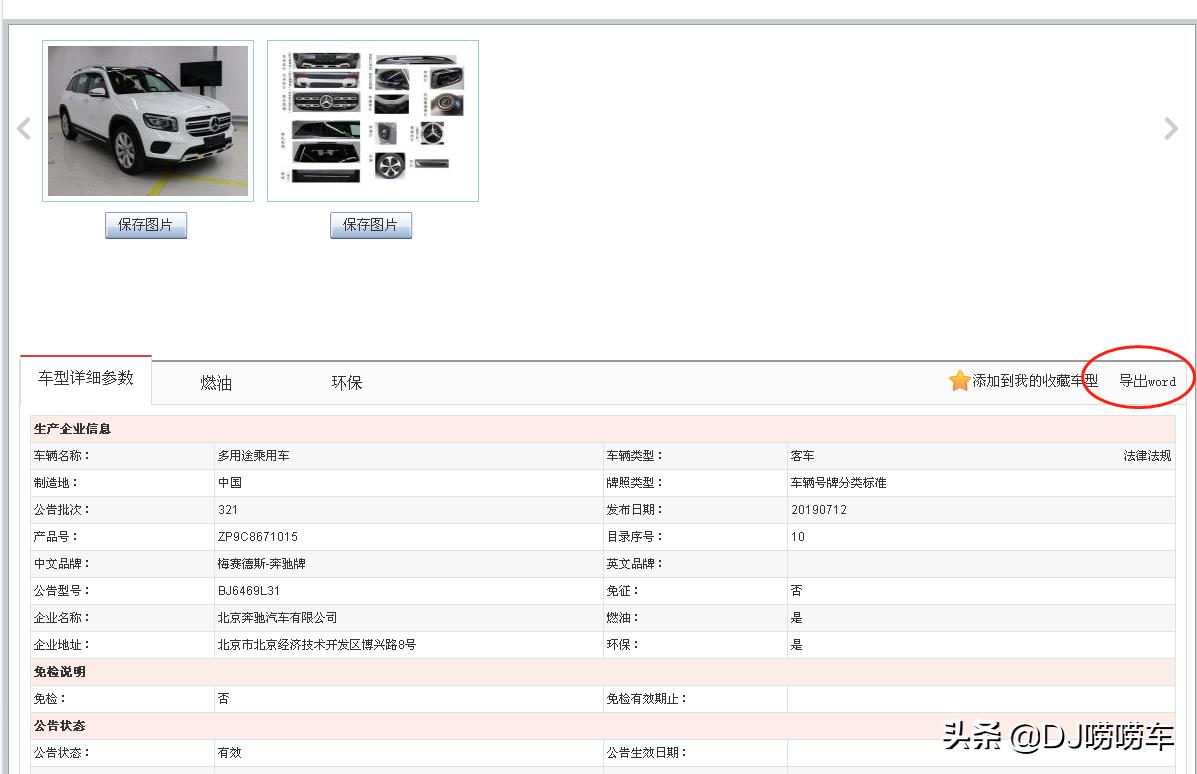Switch to the 环保 tab
The image size is (1197, 774).
[x=347, y=383]
